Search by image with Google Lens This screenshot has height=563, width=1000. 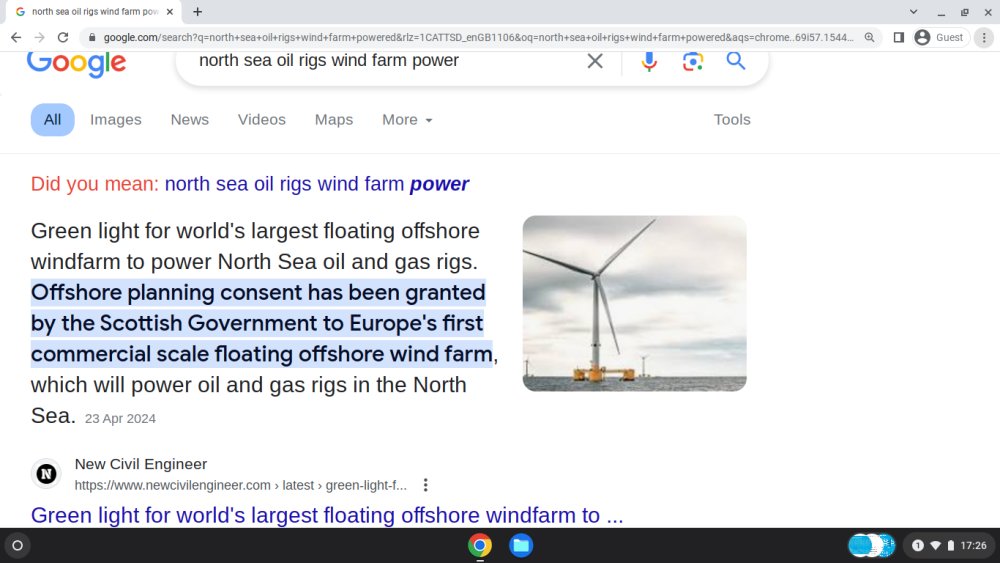click(693, 61)
